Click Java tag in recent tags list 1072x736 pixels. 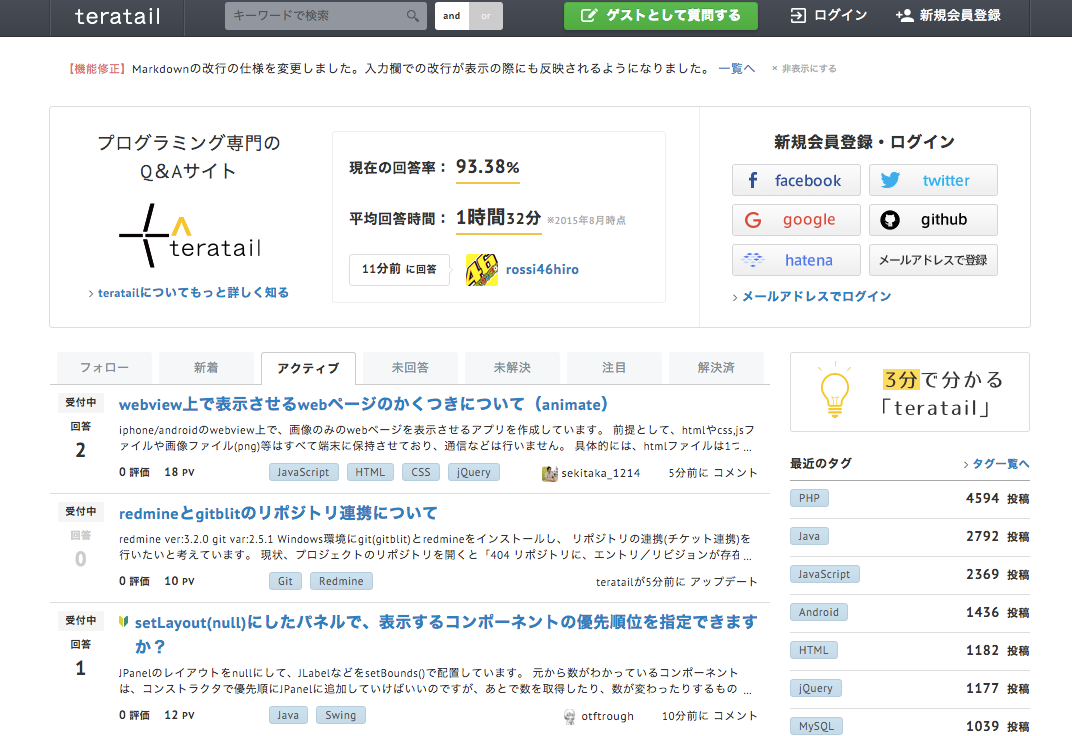[x=809, y=536]
